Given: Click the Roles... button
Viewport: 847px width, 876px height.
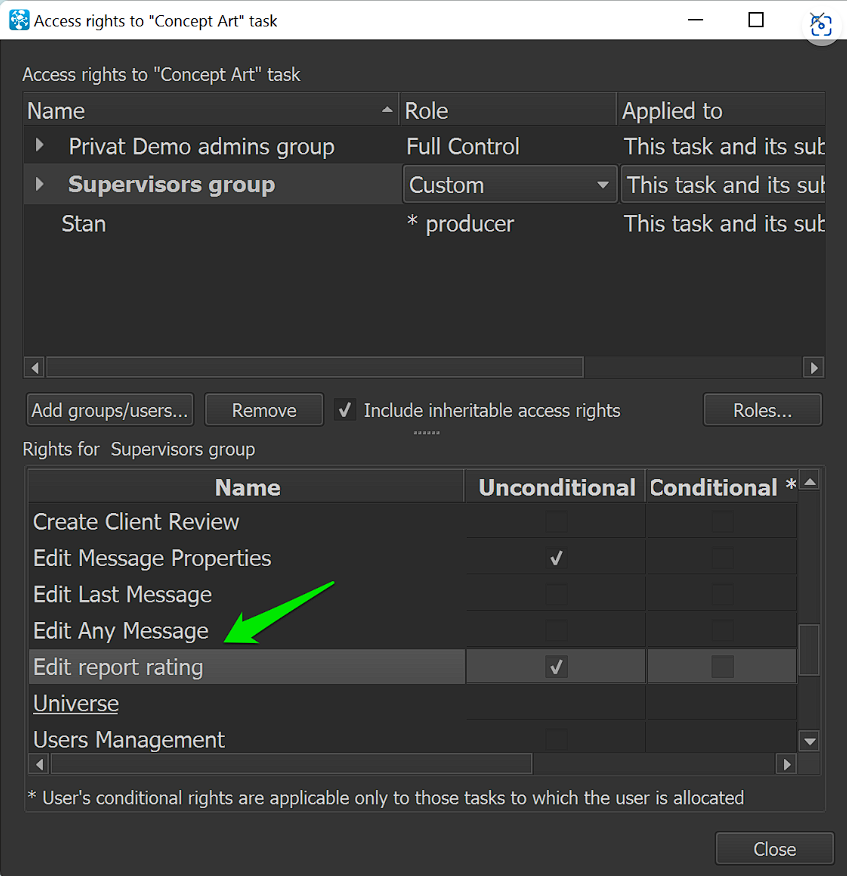Looking at the screenshot, I should pyautogui.click(x=763, y=410).
